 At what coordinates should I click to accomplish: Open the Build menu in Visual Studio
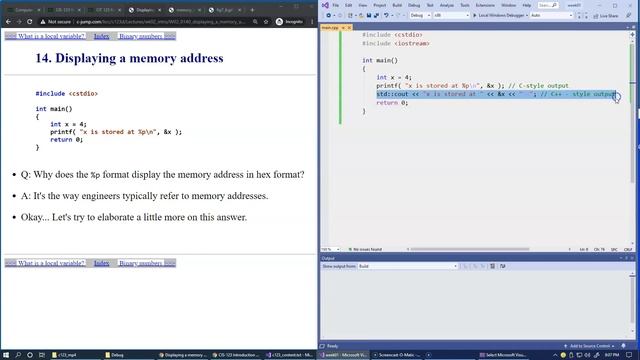coord(397,5)
